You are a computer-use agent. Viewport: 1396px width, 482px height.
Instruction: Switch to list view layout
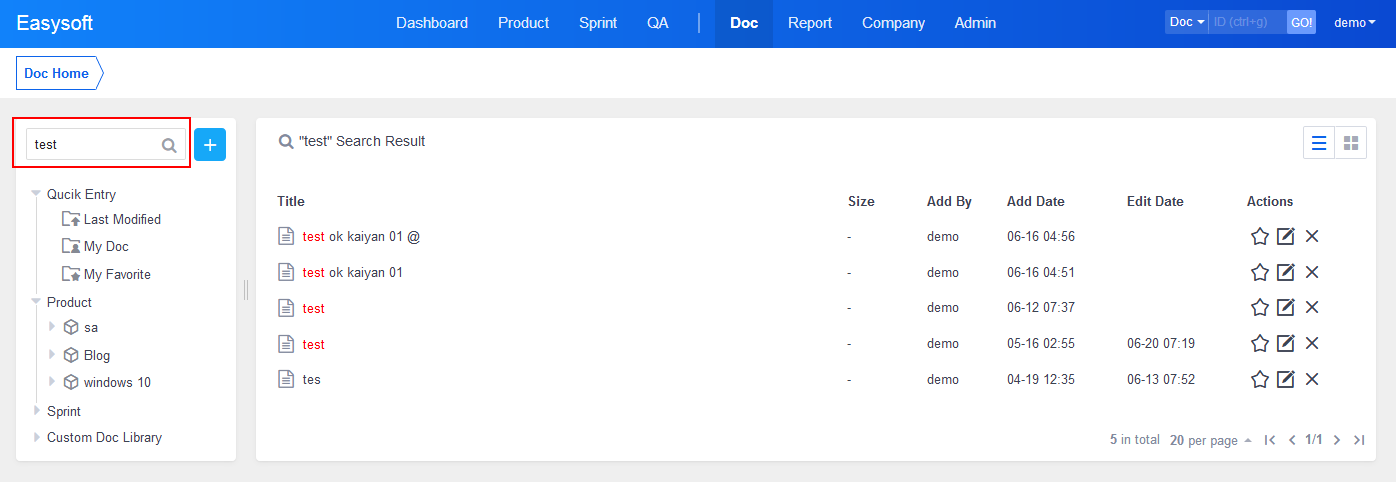pyautogui.click(x=1319, y=143)
